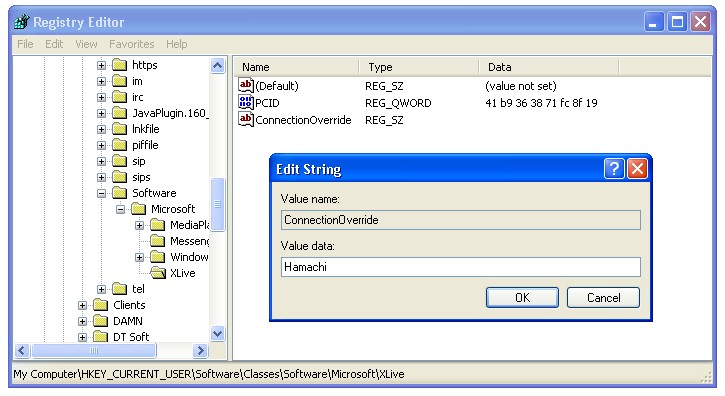Click the tree scroll left arrow

click(22, 351)
